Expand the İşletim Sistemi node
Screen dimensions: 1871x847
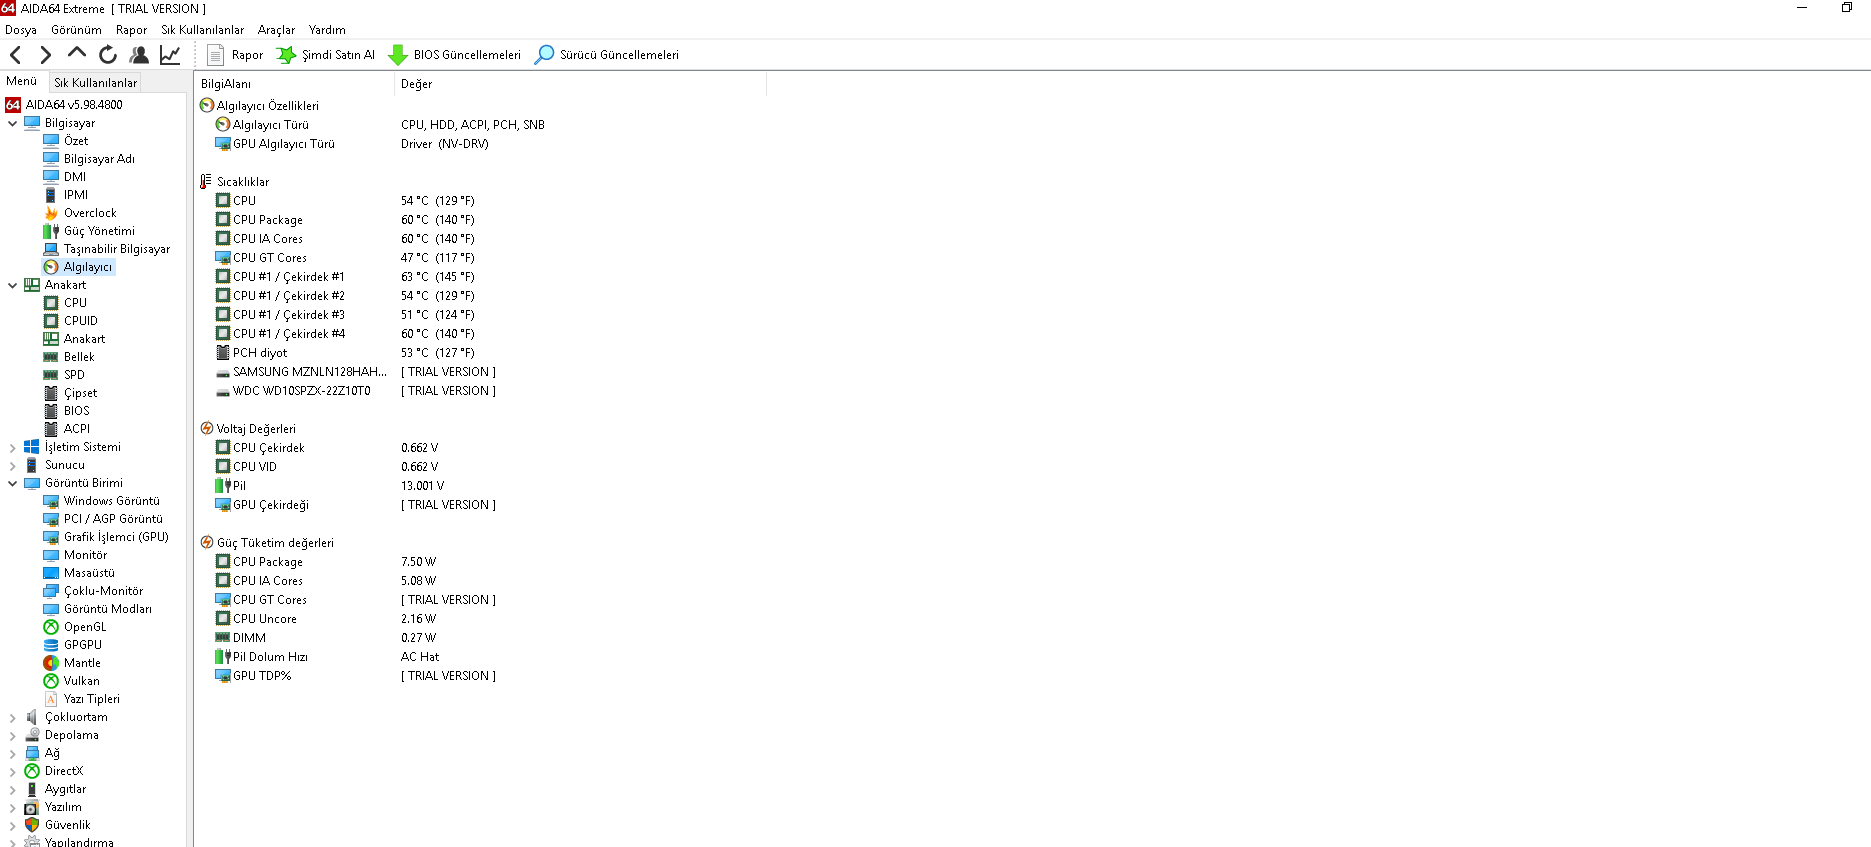click(12, 448)
